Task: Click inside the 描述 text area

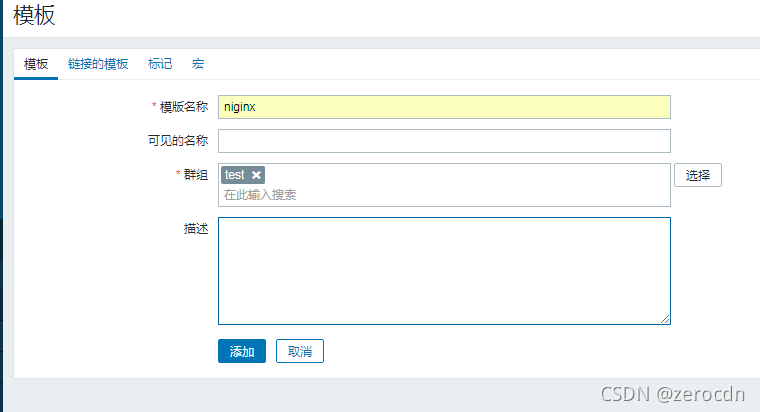Action: 444,271
